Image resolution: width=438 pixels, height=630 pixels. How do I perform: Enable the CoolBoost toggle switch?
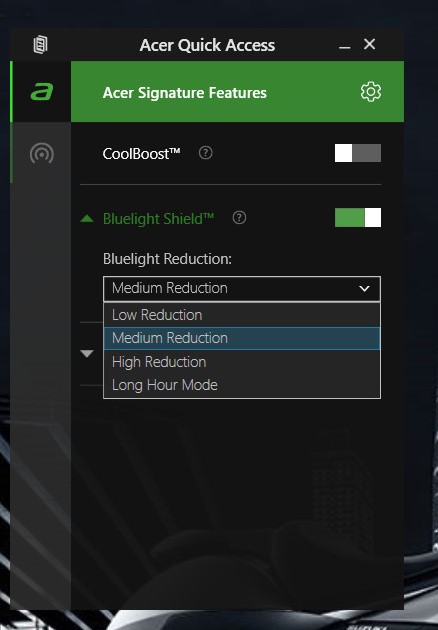coord(358,153)
